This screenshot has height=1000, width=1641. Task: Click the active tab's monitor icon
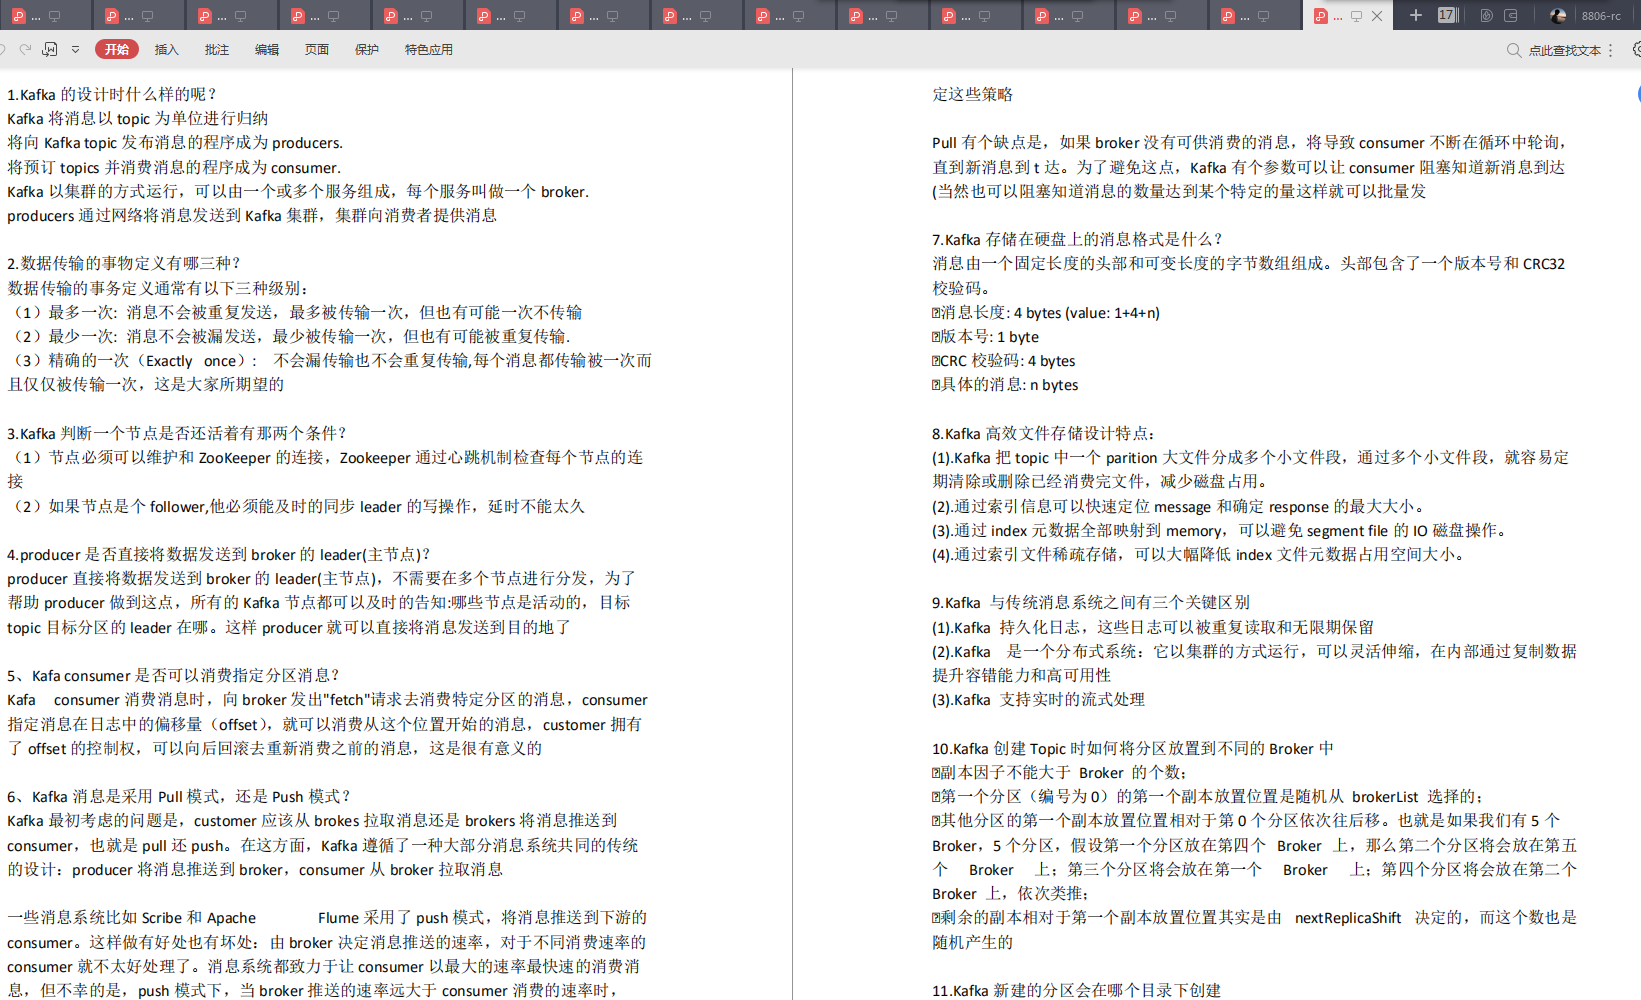[1356, 16]
